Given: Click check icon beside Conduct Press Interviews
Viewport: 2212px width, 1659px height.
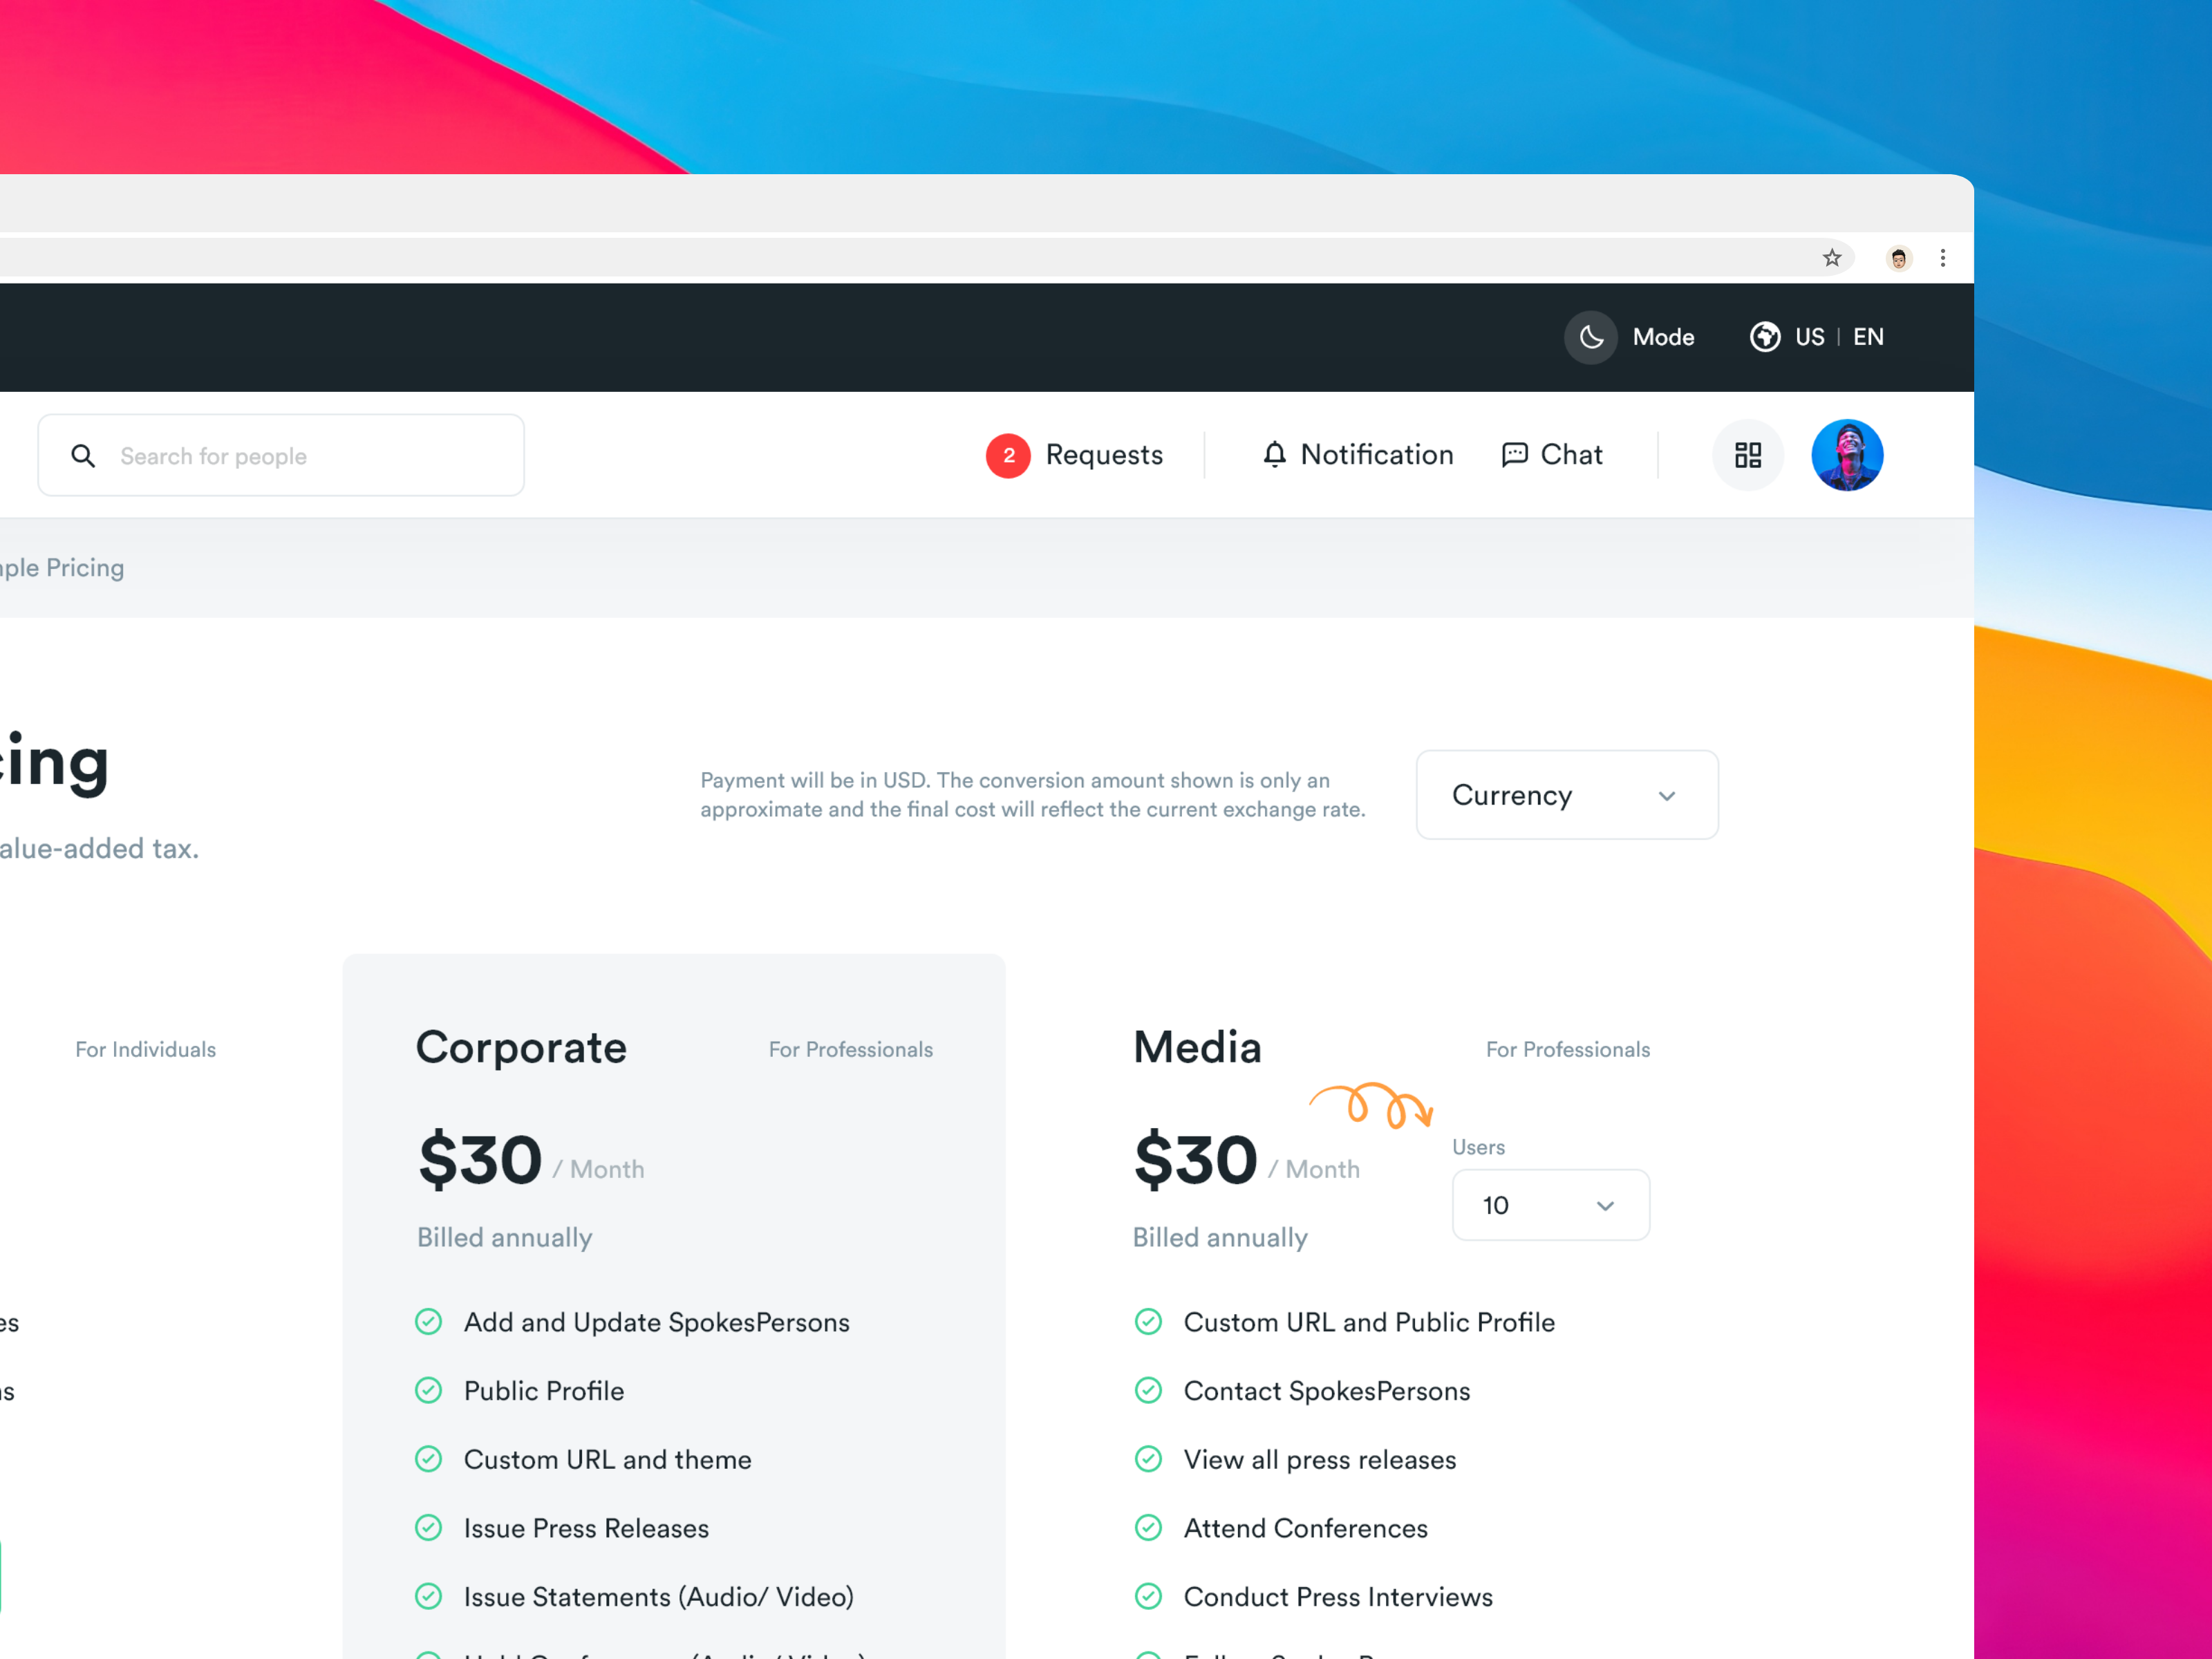Looking at the screenshot, I should (1148, 1596).
